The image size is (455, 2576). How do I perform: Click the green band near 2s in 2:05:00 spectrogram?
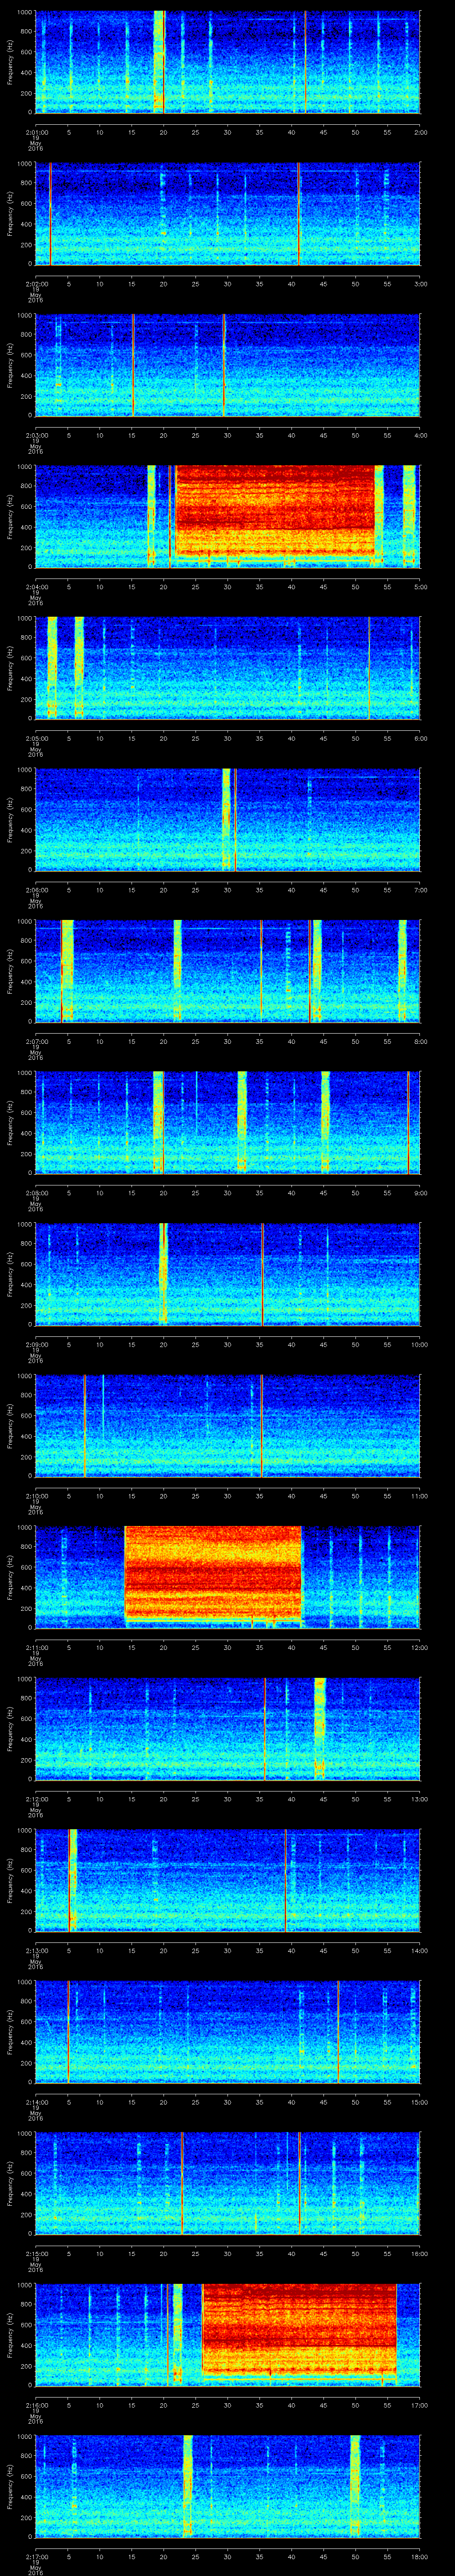coord(52,668)
